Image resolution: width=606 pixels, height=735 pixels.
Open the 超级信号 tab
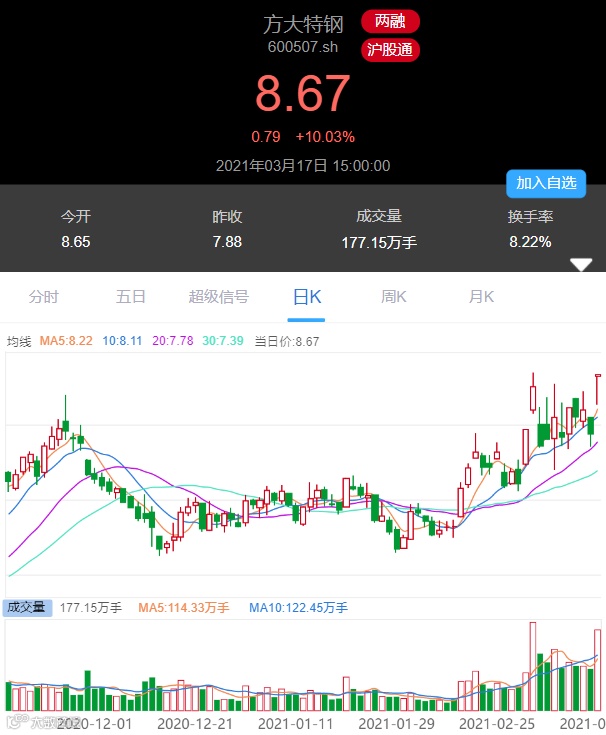pyautogui.click(x=218, y=297)
